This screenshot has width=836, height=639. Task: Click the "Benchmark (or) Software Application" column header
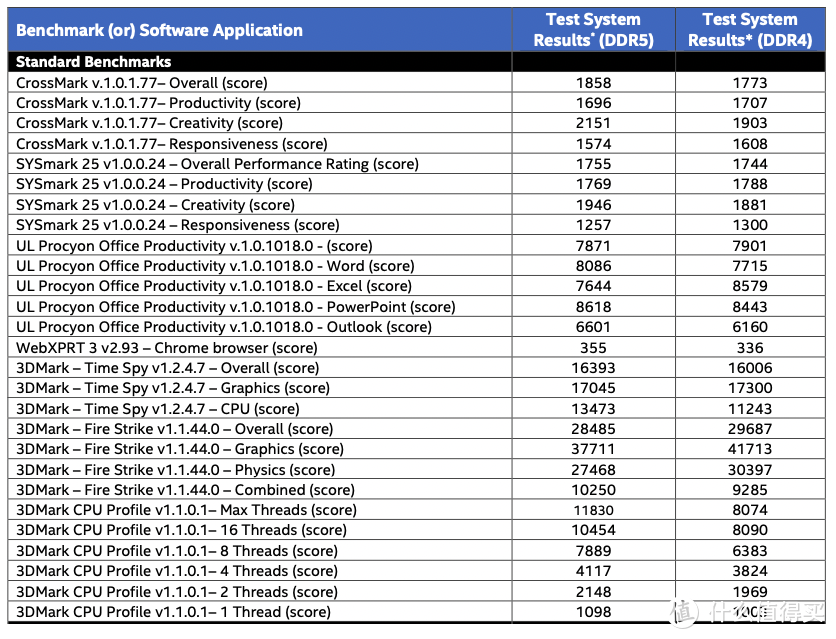click(159, 30)
